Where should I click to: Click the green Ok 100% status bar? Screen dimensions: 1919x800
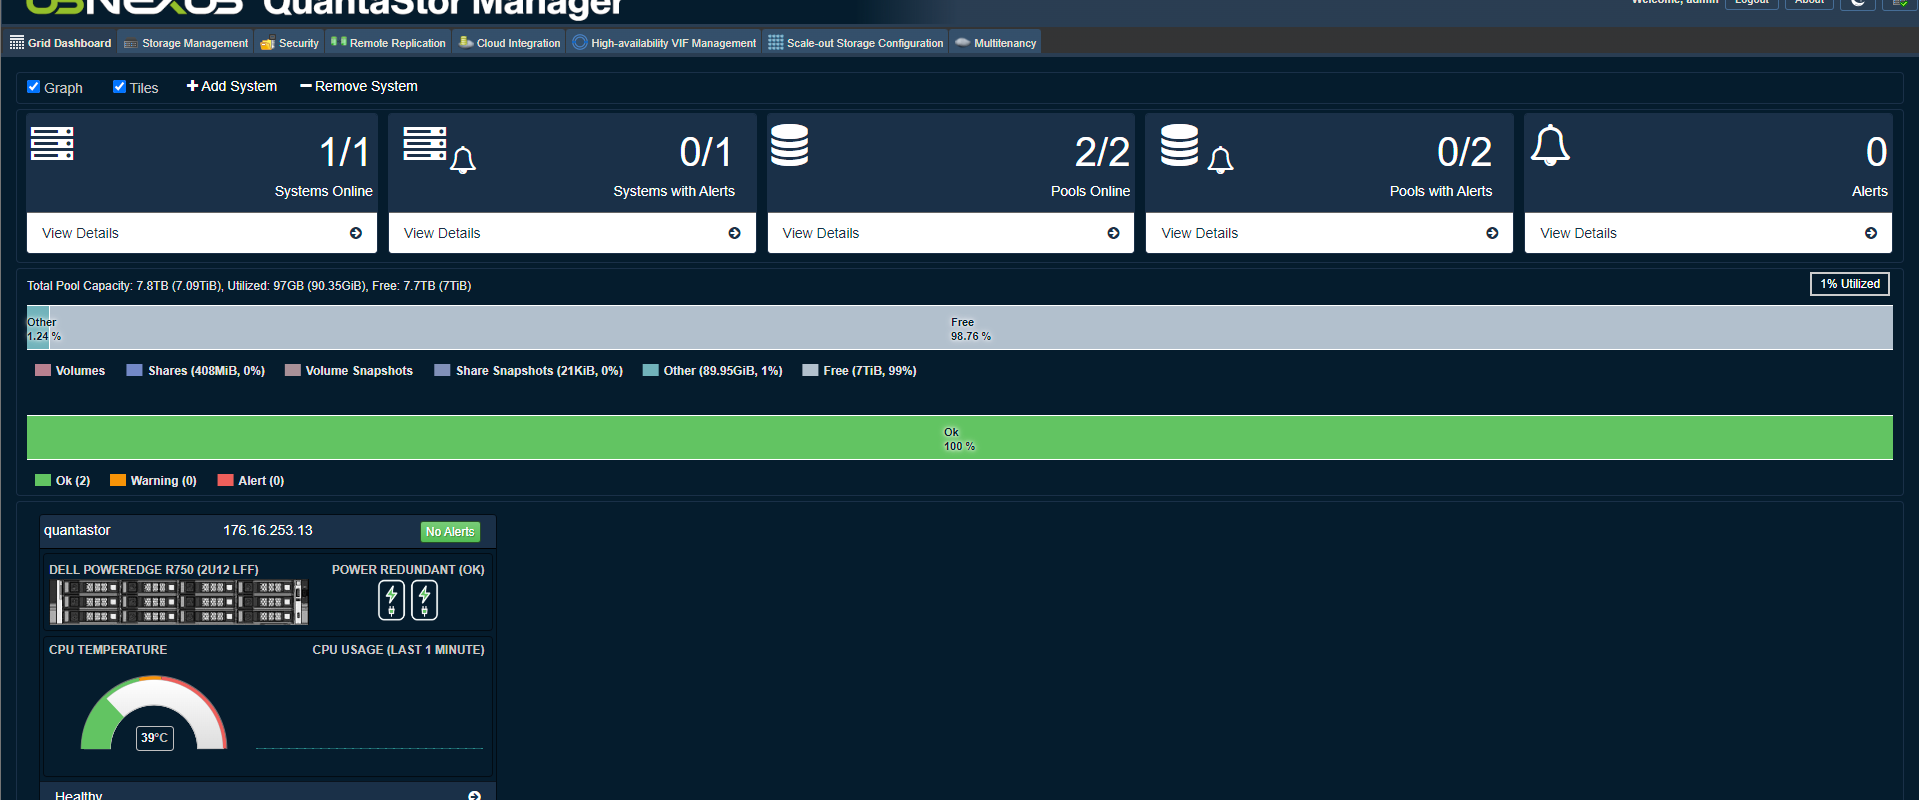[x=960, y=438]
